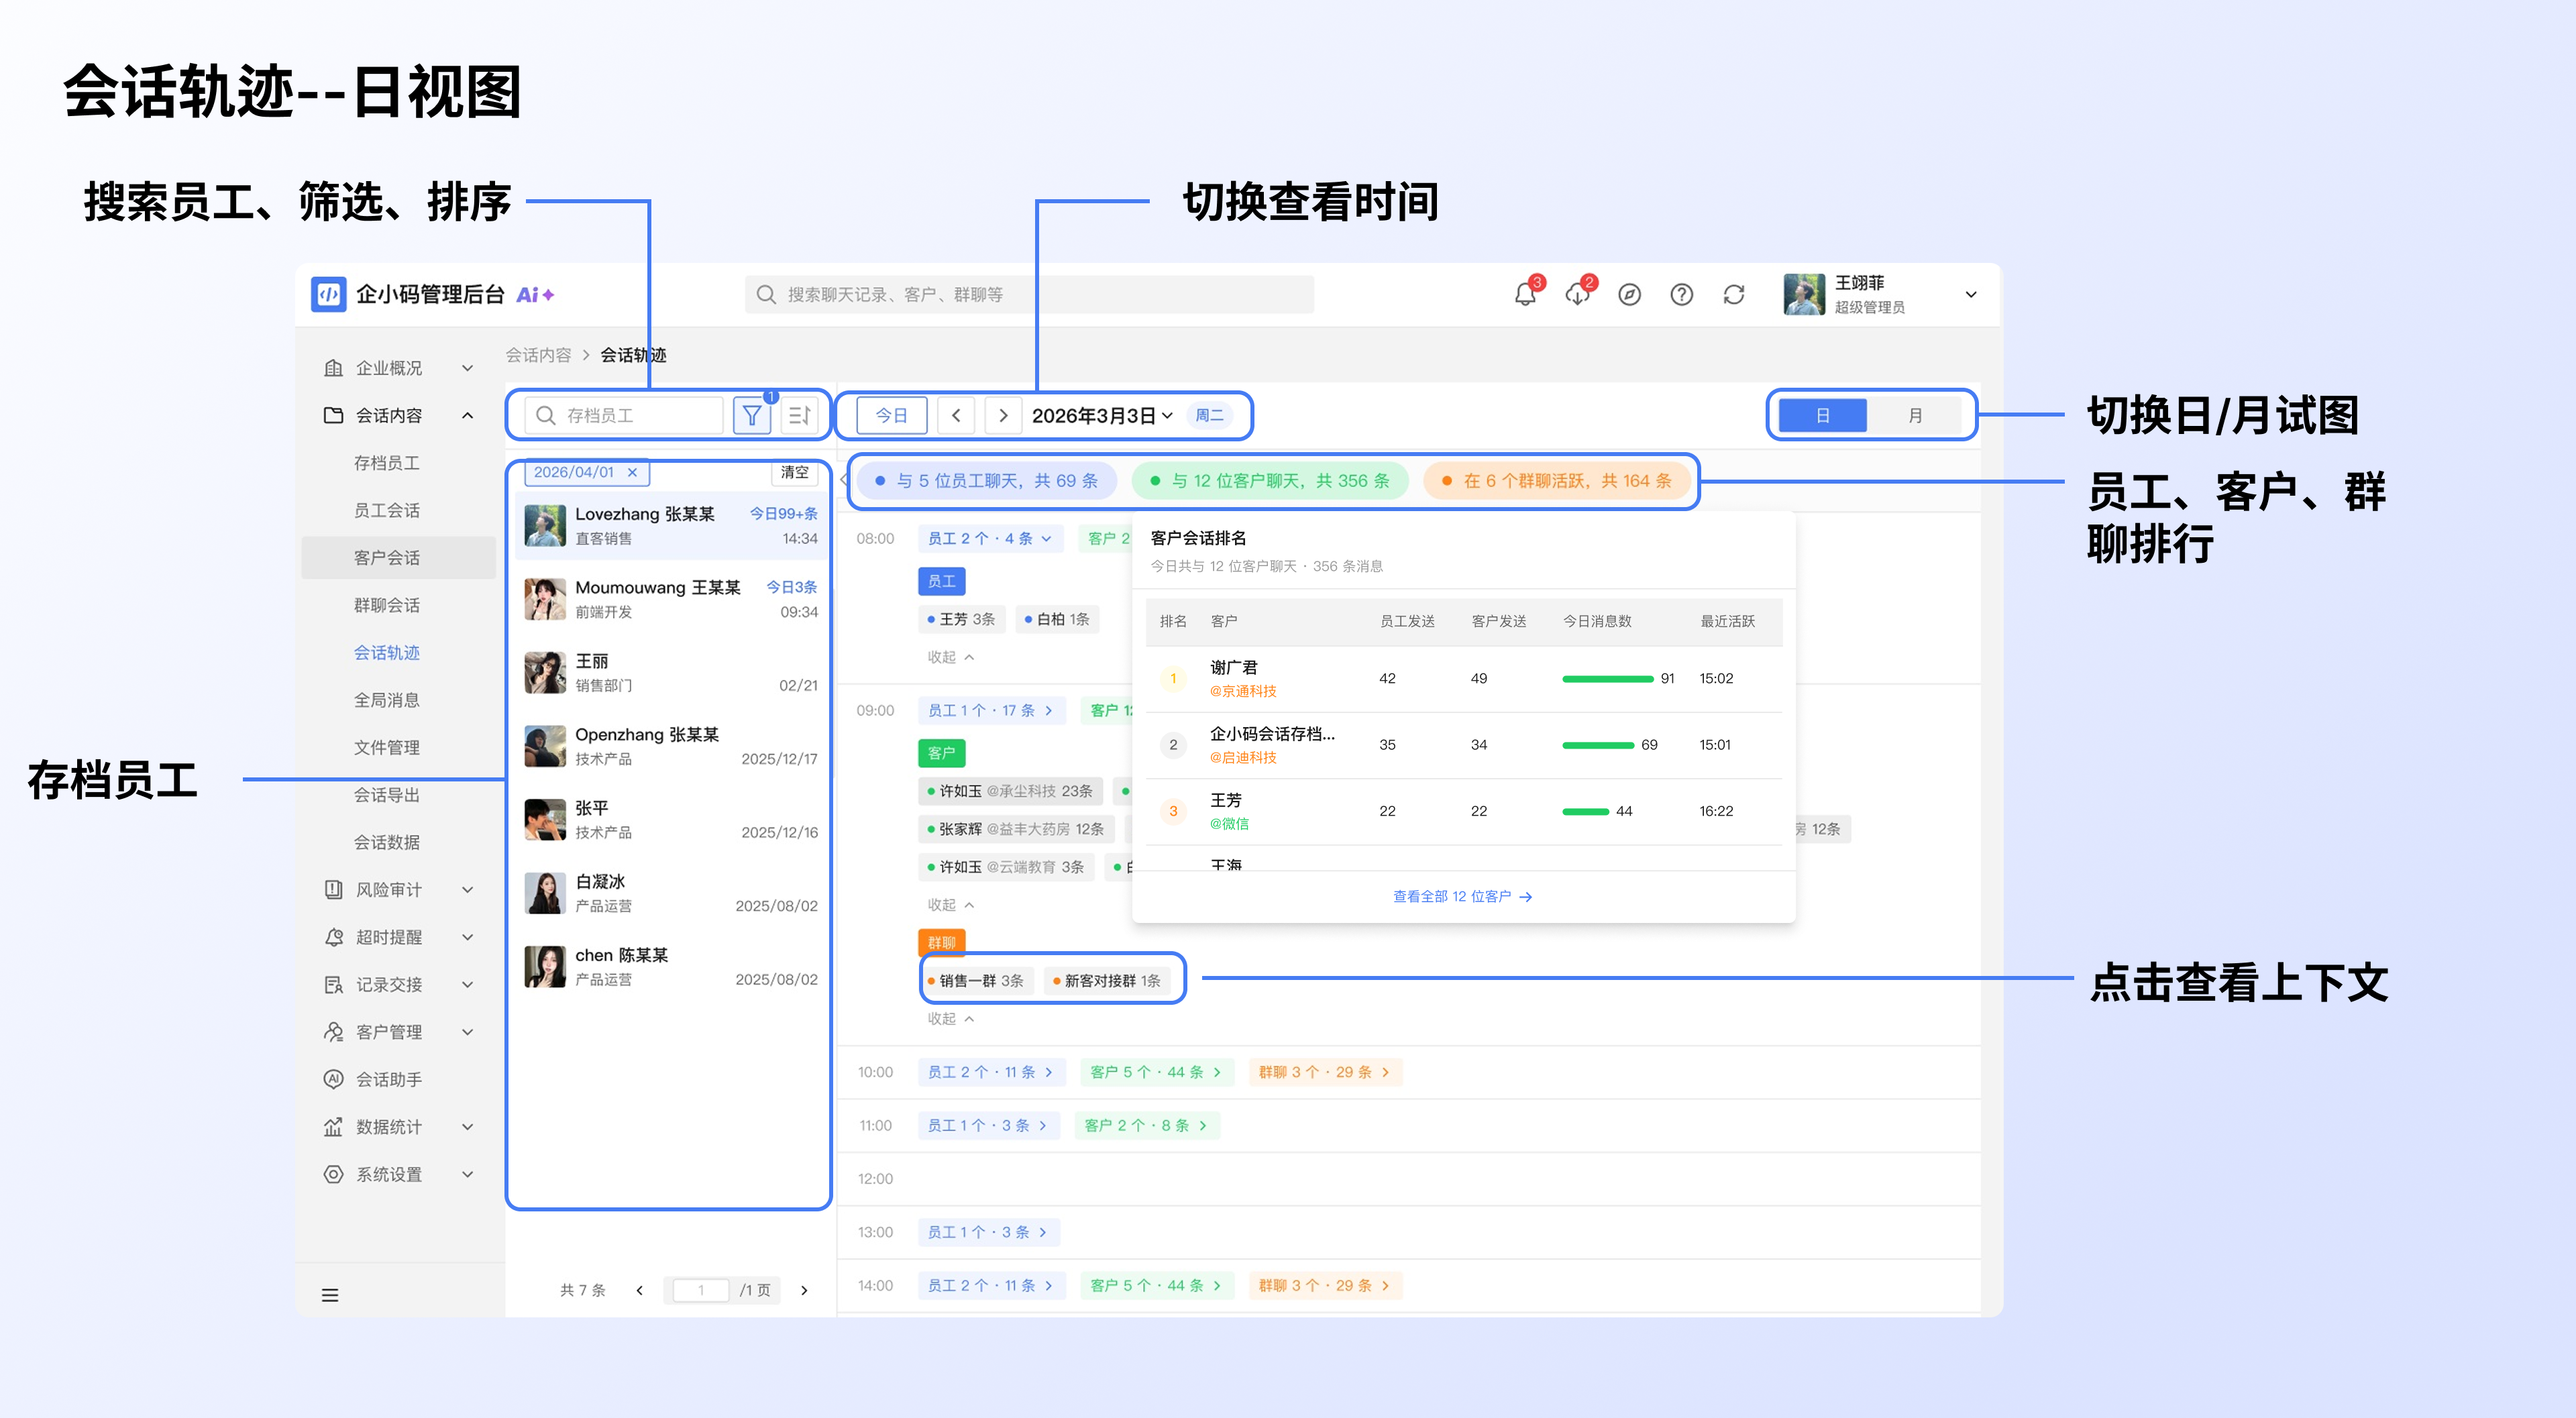
Task: Collapse the employee panel arrow
Action: 844,480
